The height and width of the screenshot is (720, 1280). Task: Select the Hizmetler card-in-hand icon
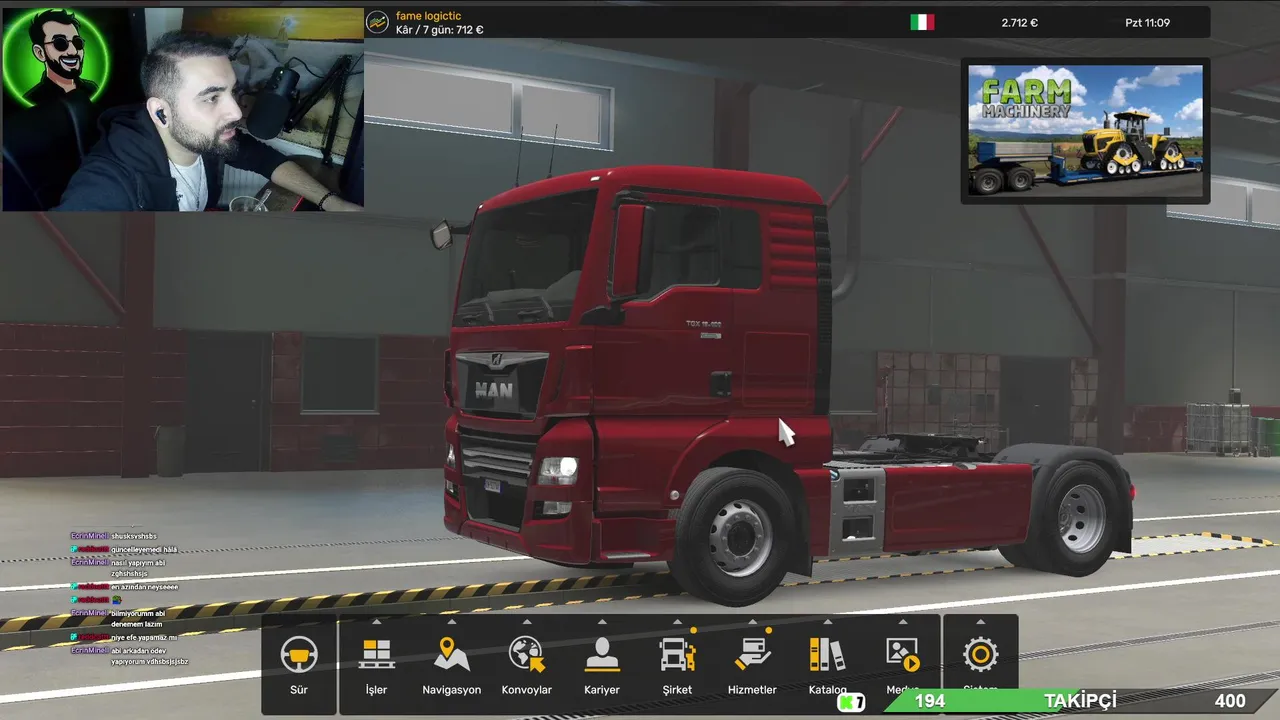pyautogui.click(x=752, y=655)
